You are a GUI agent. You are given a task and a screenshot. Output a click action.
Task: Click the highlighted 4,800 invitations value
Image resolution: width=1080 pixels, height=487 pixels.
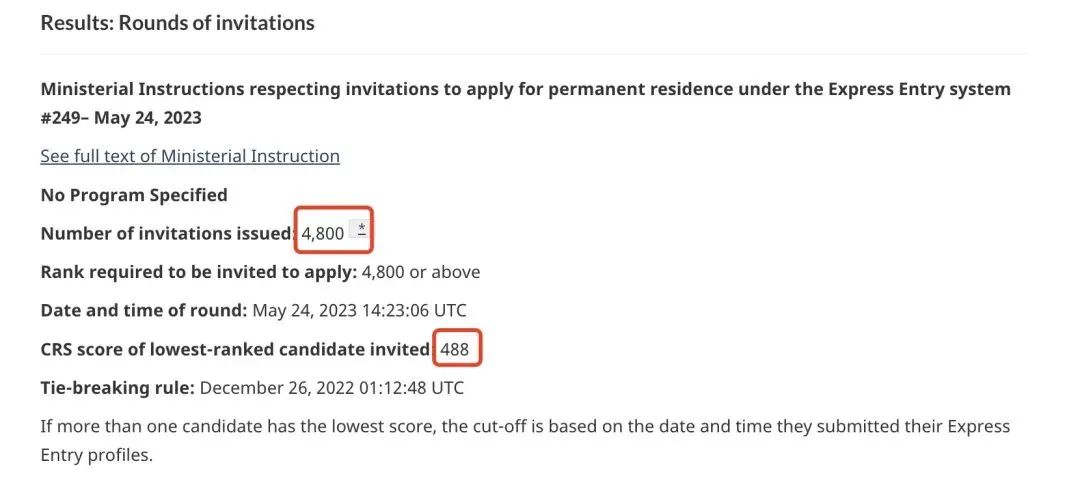click(x=323, y=234)
